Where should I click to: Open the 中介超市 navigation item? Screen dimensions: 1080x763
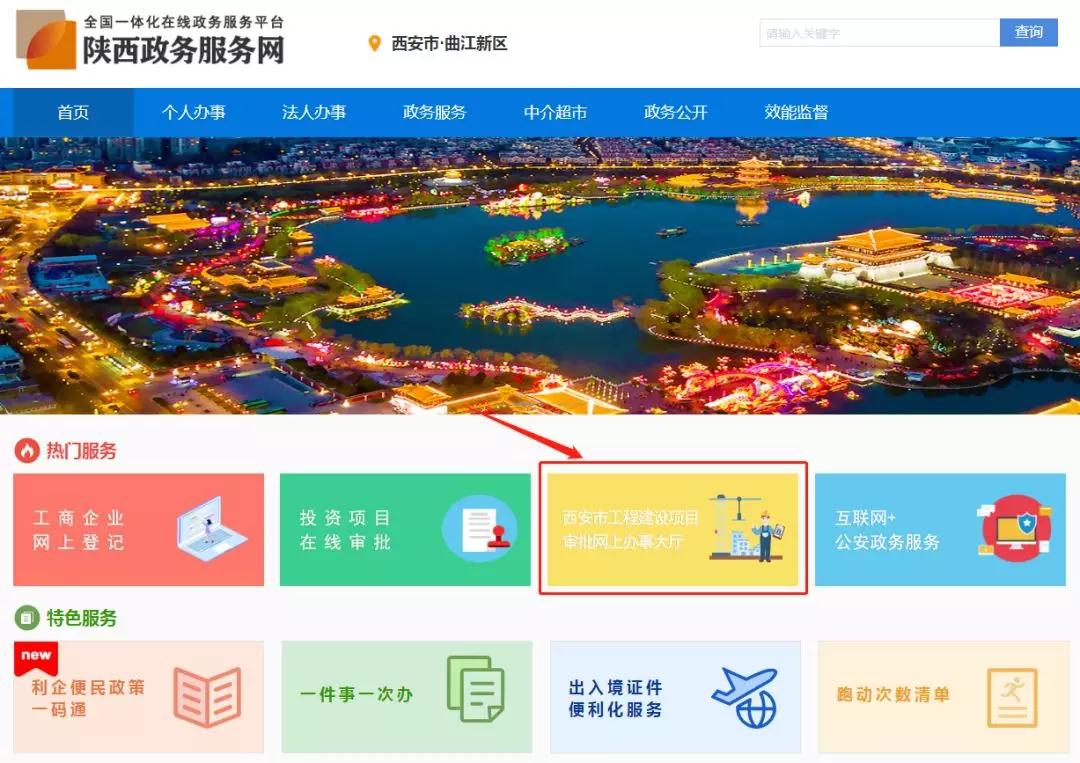click(x=555, y=113)
